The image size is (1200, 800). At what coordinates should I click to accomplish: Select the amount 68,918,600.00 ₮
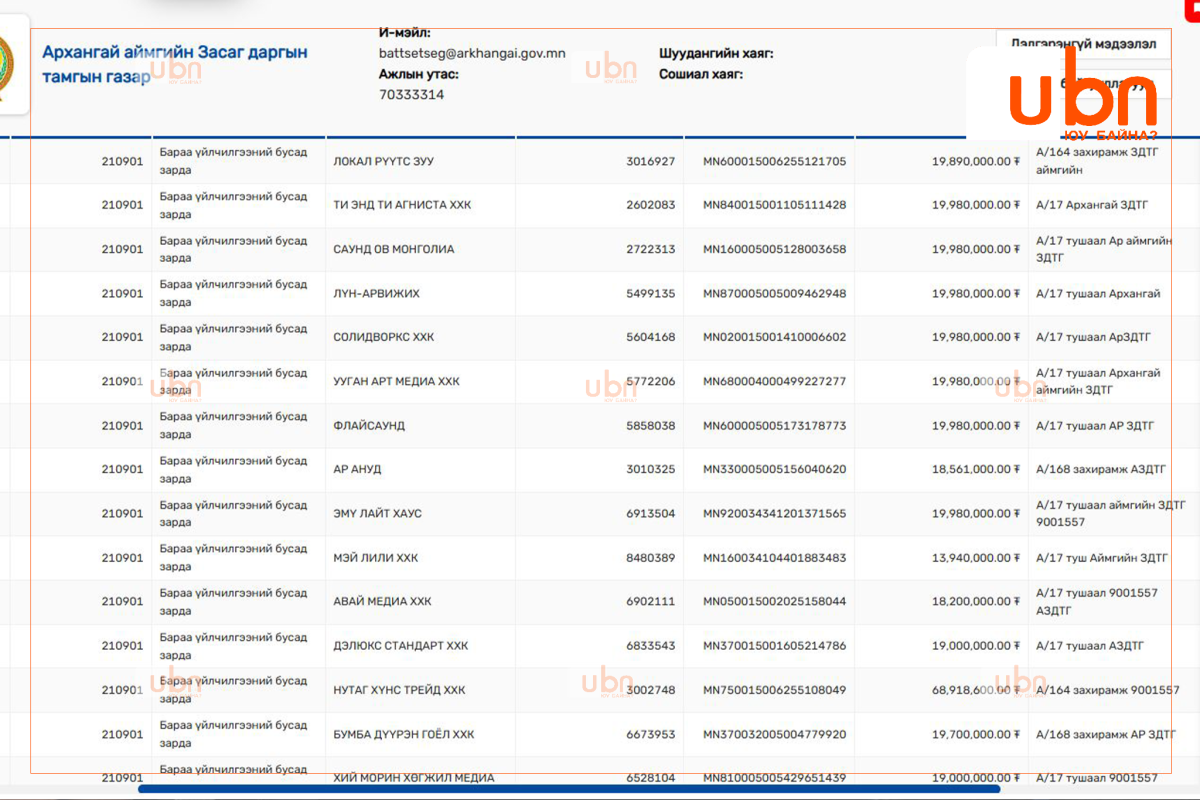click(976, 690)
